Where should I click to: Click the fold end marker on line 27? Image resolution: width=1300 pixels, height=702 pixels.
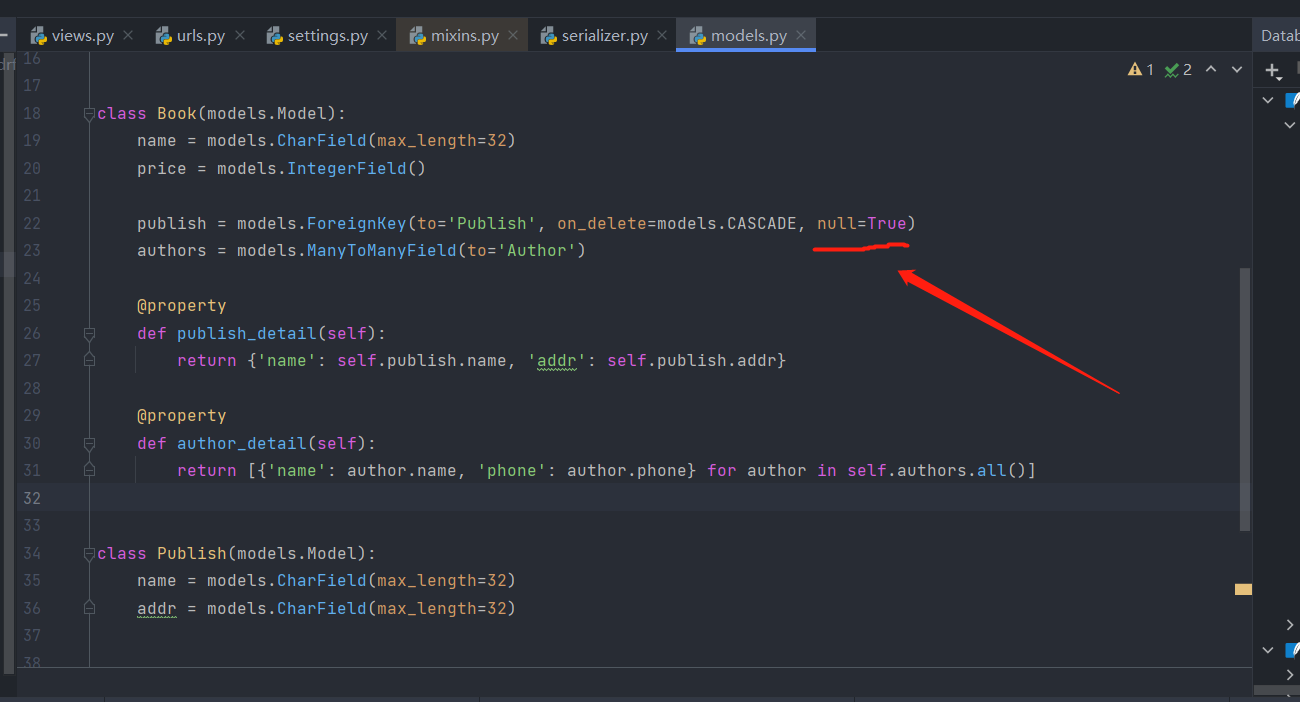tap(89, 360)
